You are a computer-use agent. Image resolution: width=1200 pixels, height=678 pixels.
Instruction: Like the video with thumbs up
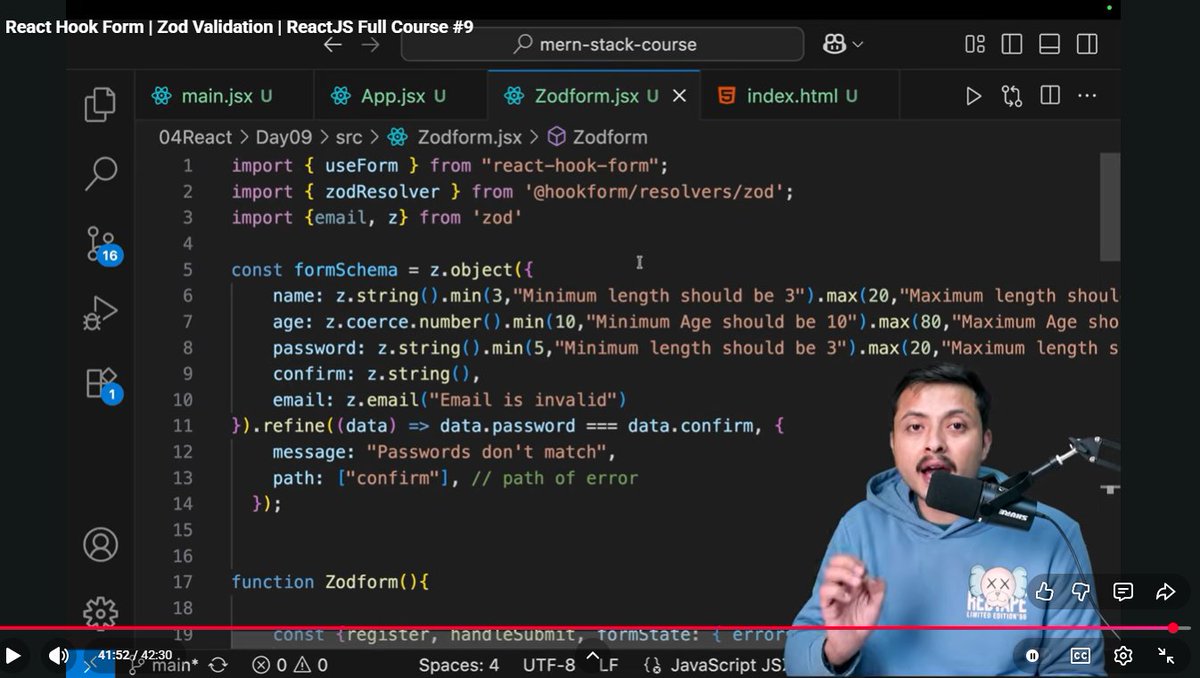point(1045,592)
